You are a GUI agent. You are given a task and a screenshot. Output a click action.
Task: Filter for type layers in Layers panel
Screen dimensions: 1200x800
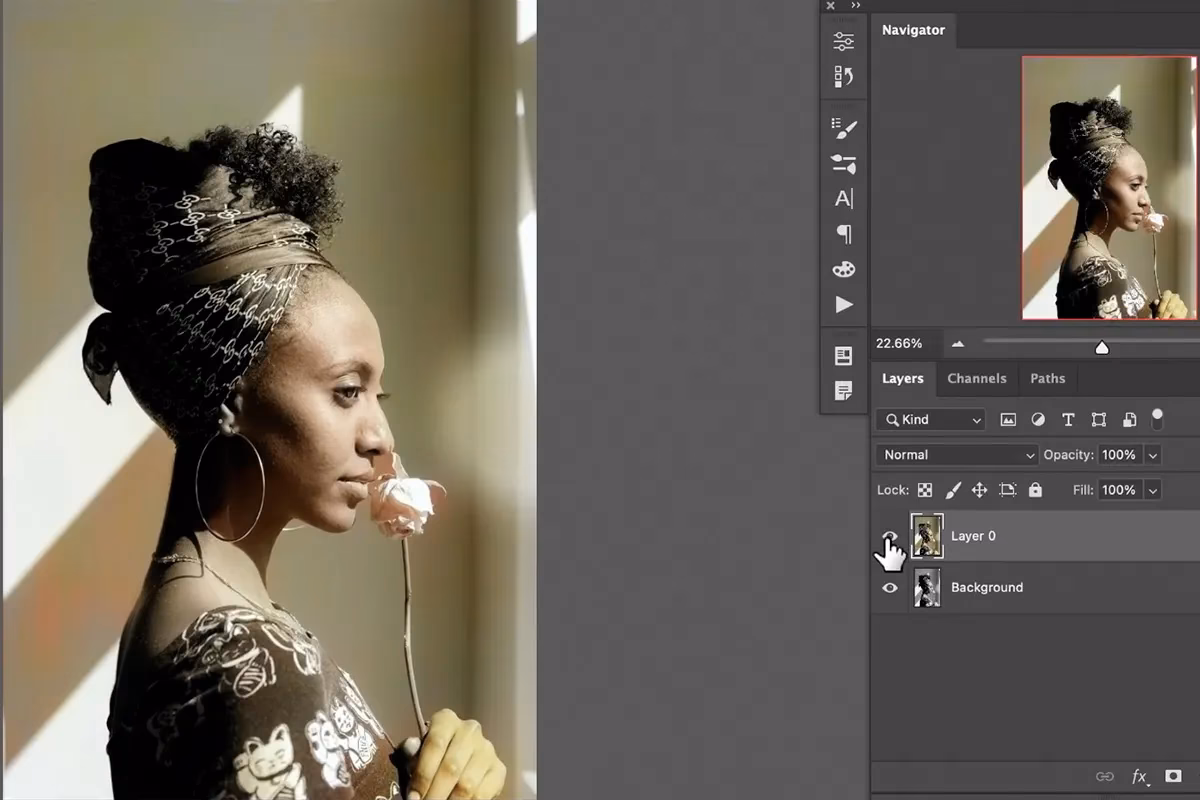coord(1067,419)
